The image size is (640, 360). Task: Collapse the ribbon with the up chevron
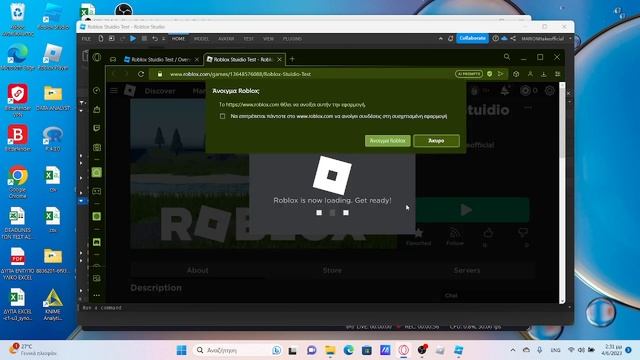tap(440, 38)
